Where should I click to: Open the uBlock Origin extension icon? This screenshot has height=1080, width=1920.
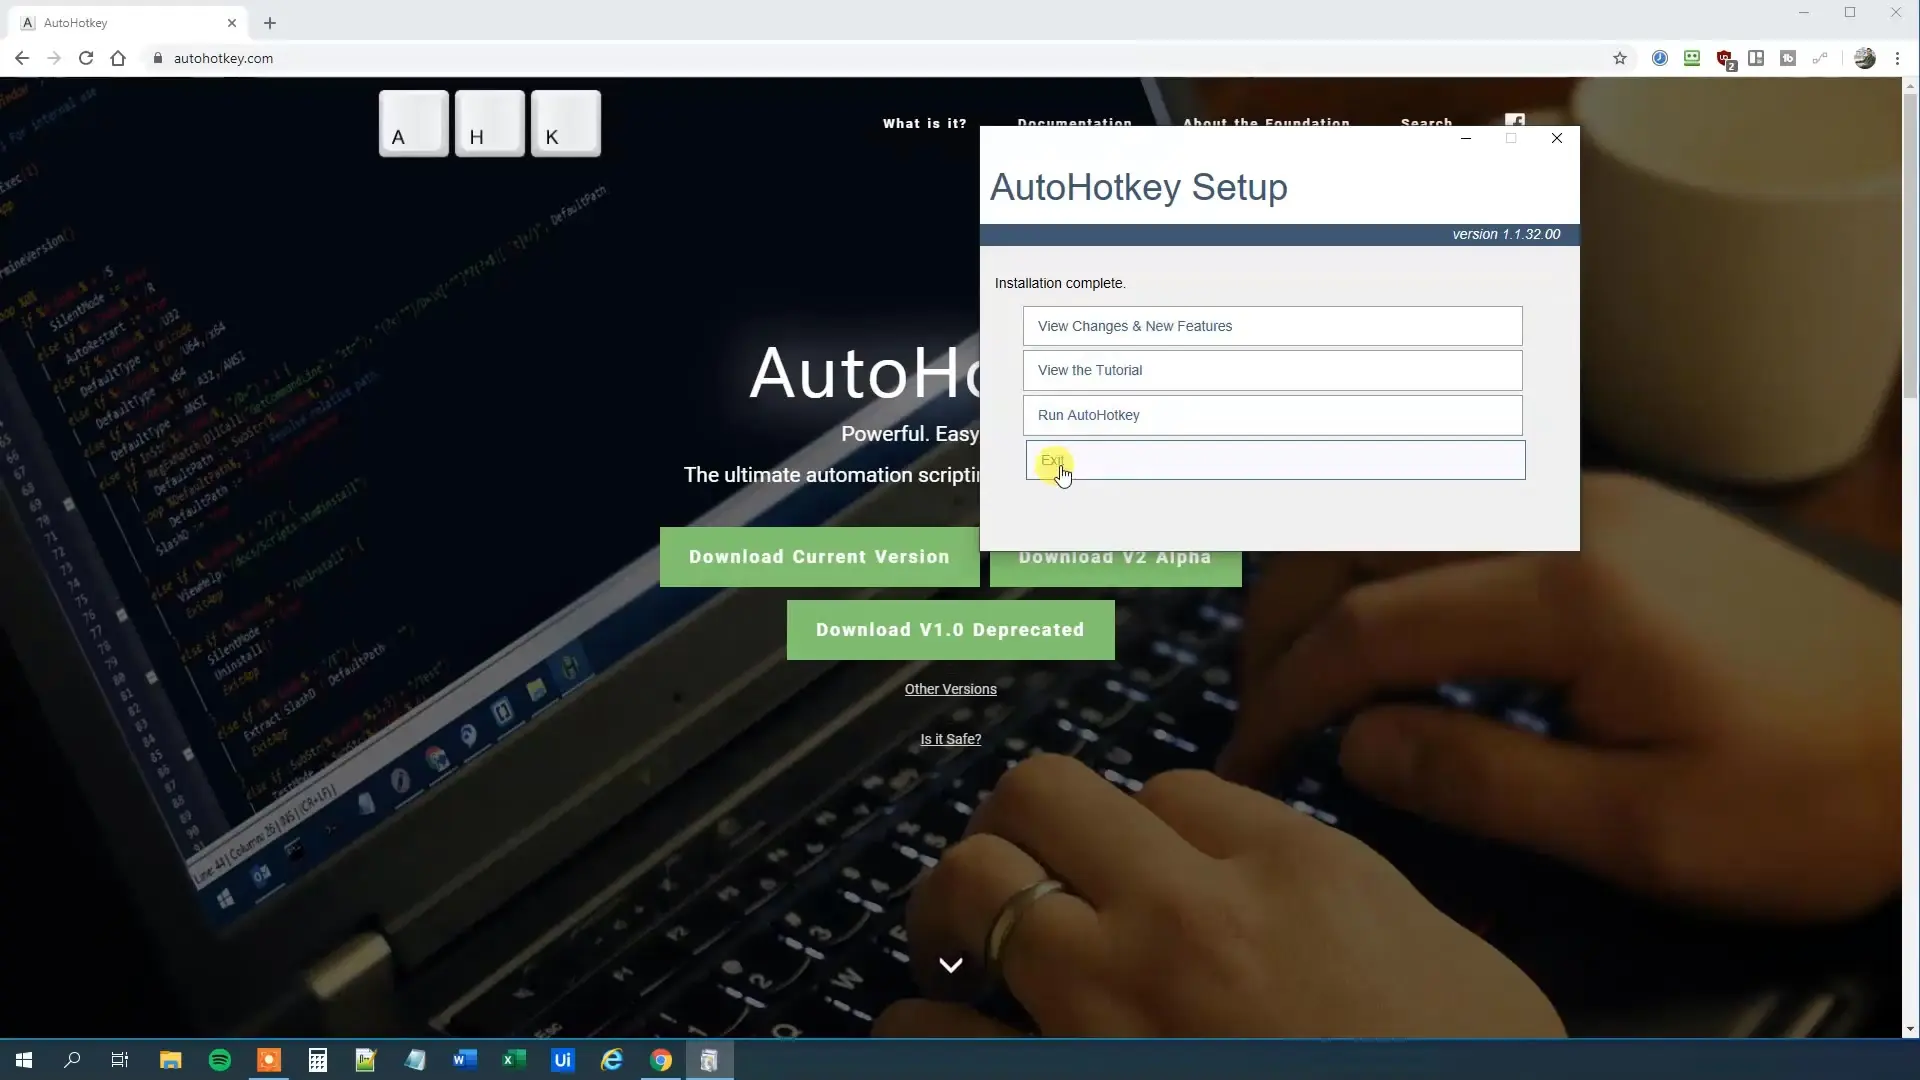tap(1725, 59)
